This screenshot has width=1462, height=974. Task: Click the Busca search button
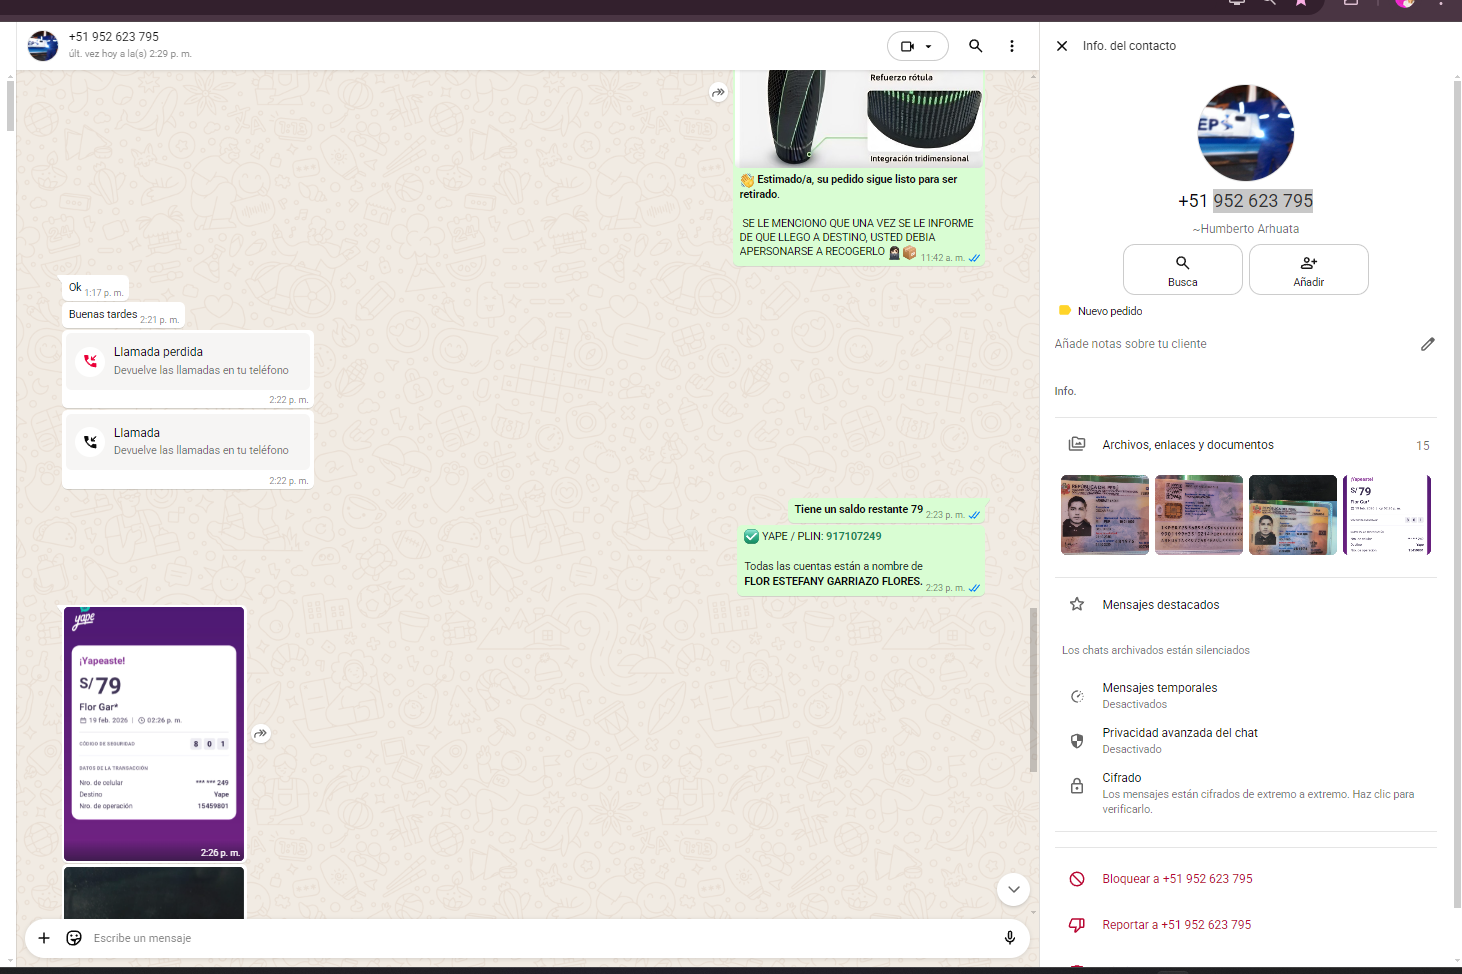click(1182, 270)
